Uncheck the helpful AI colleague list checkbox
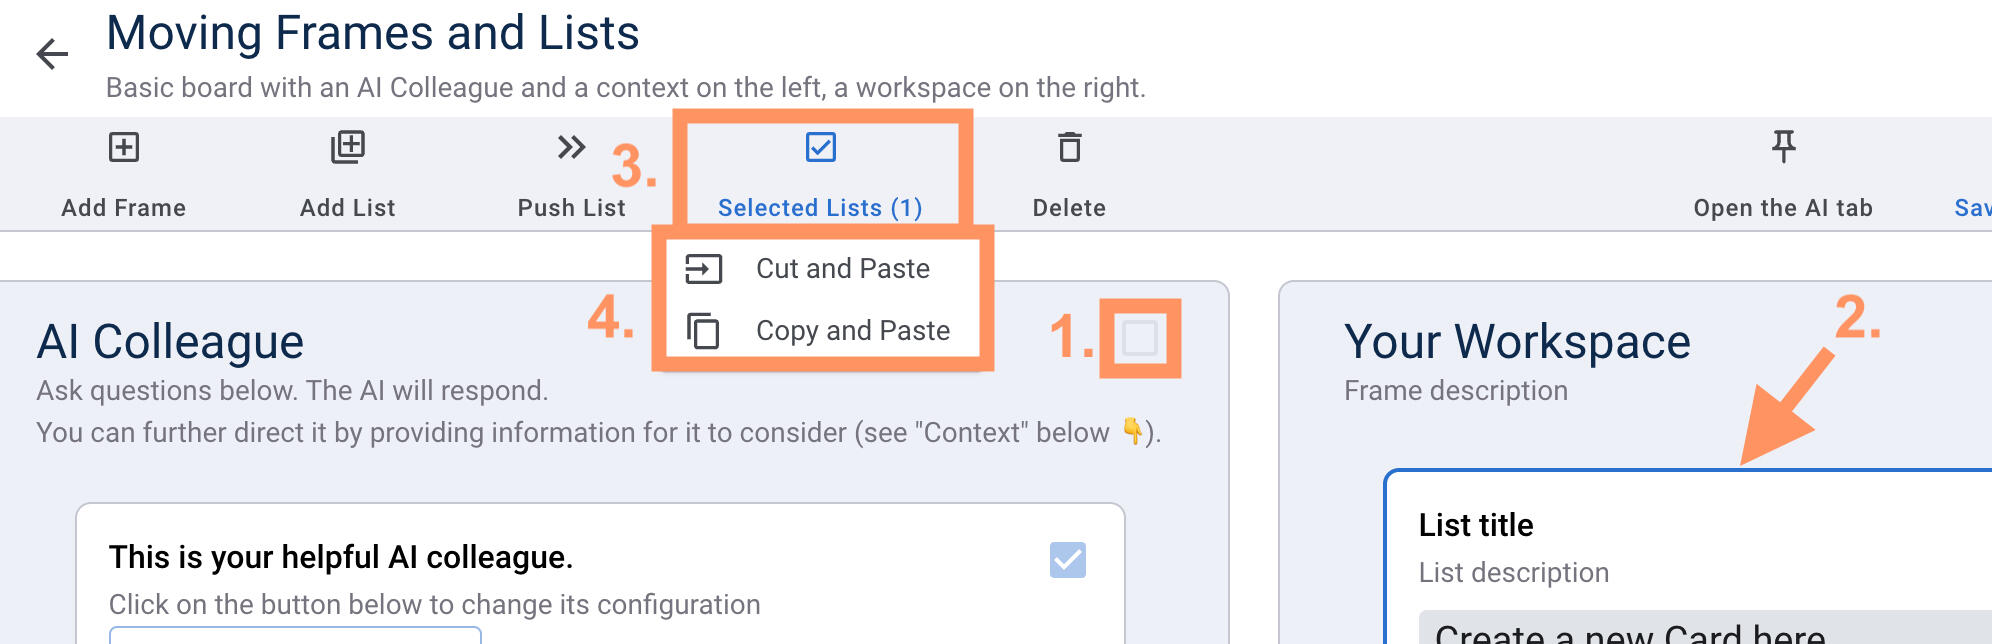Image resolution: width=1992 pixels, height=644 pixels. coord(1067,560)
